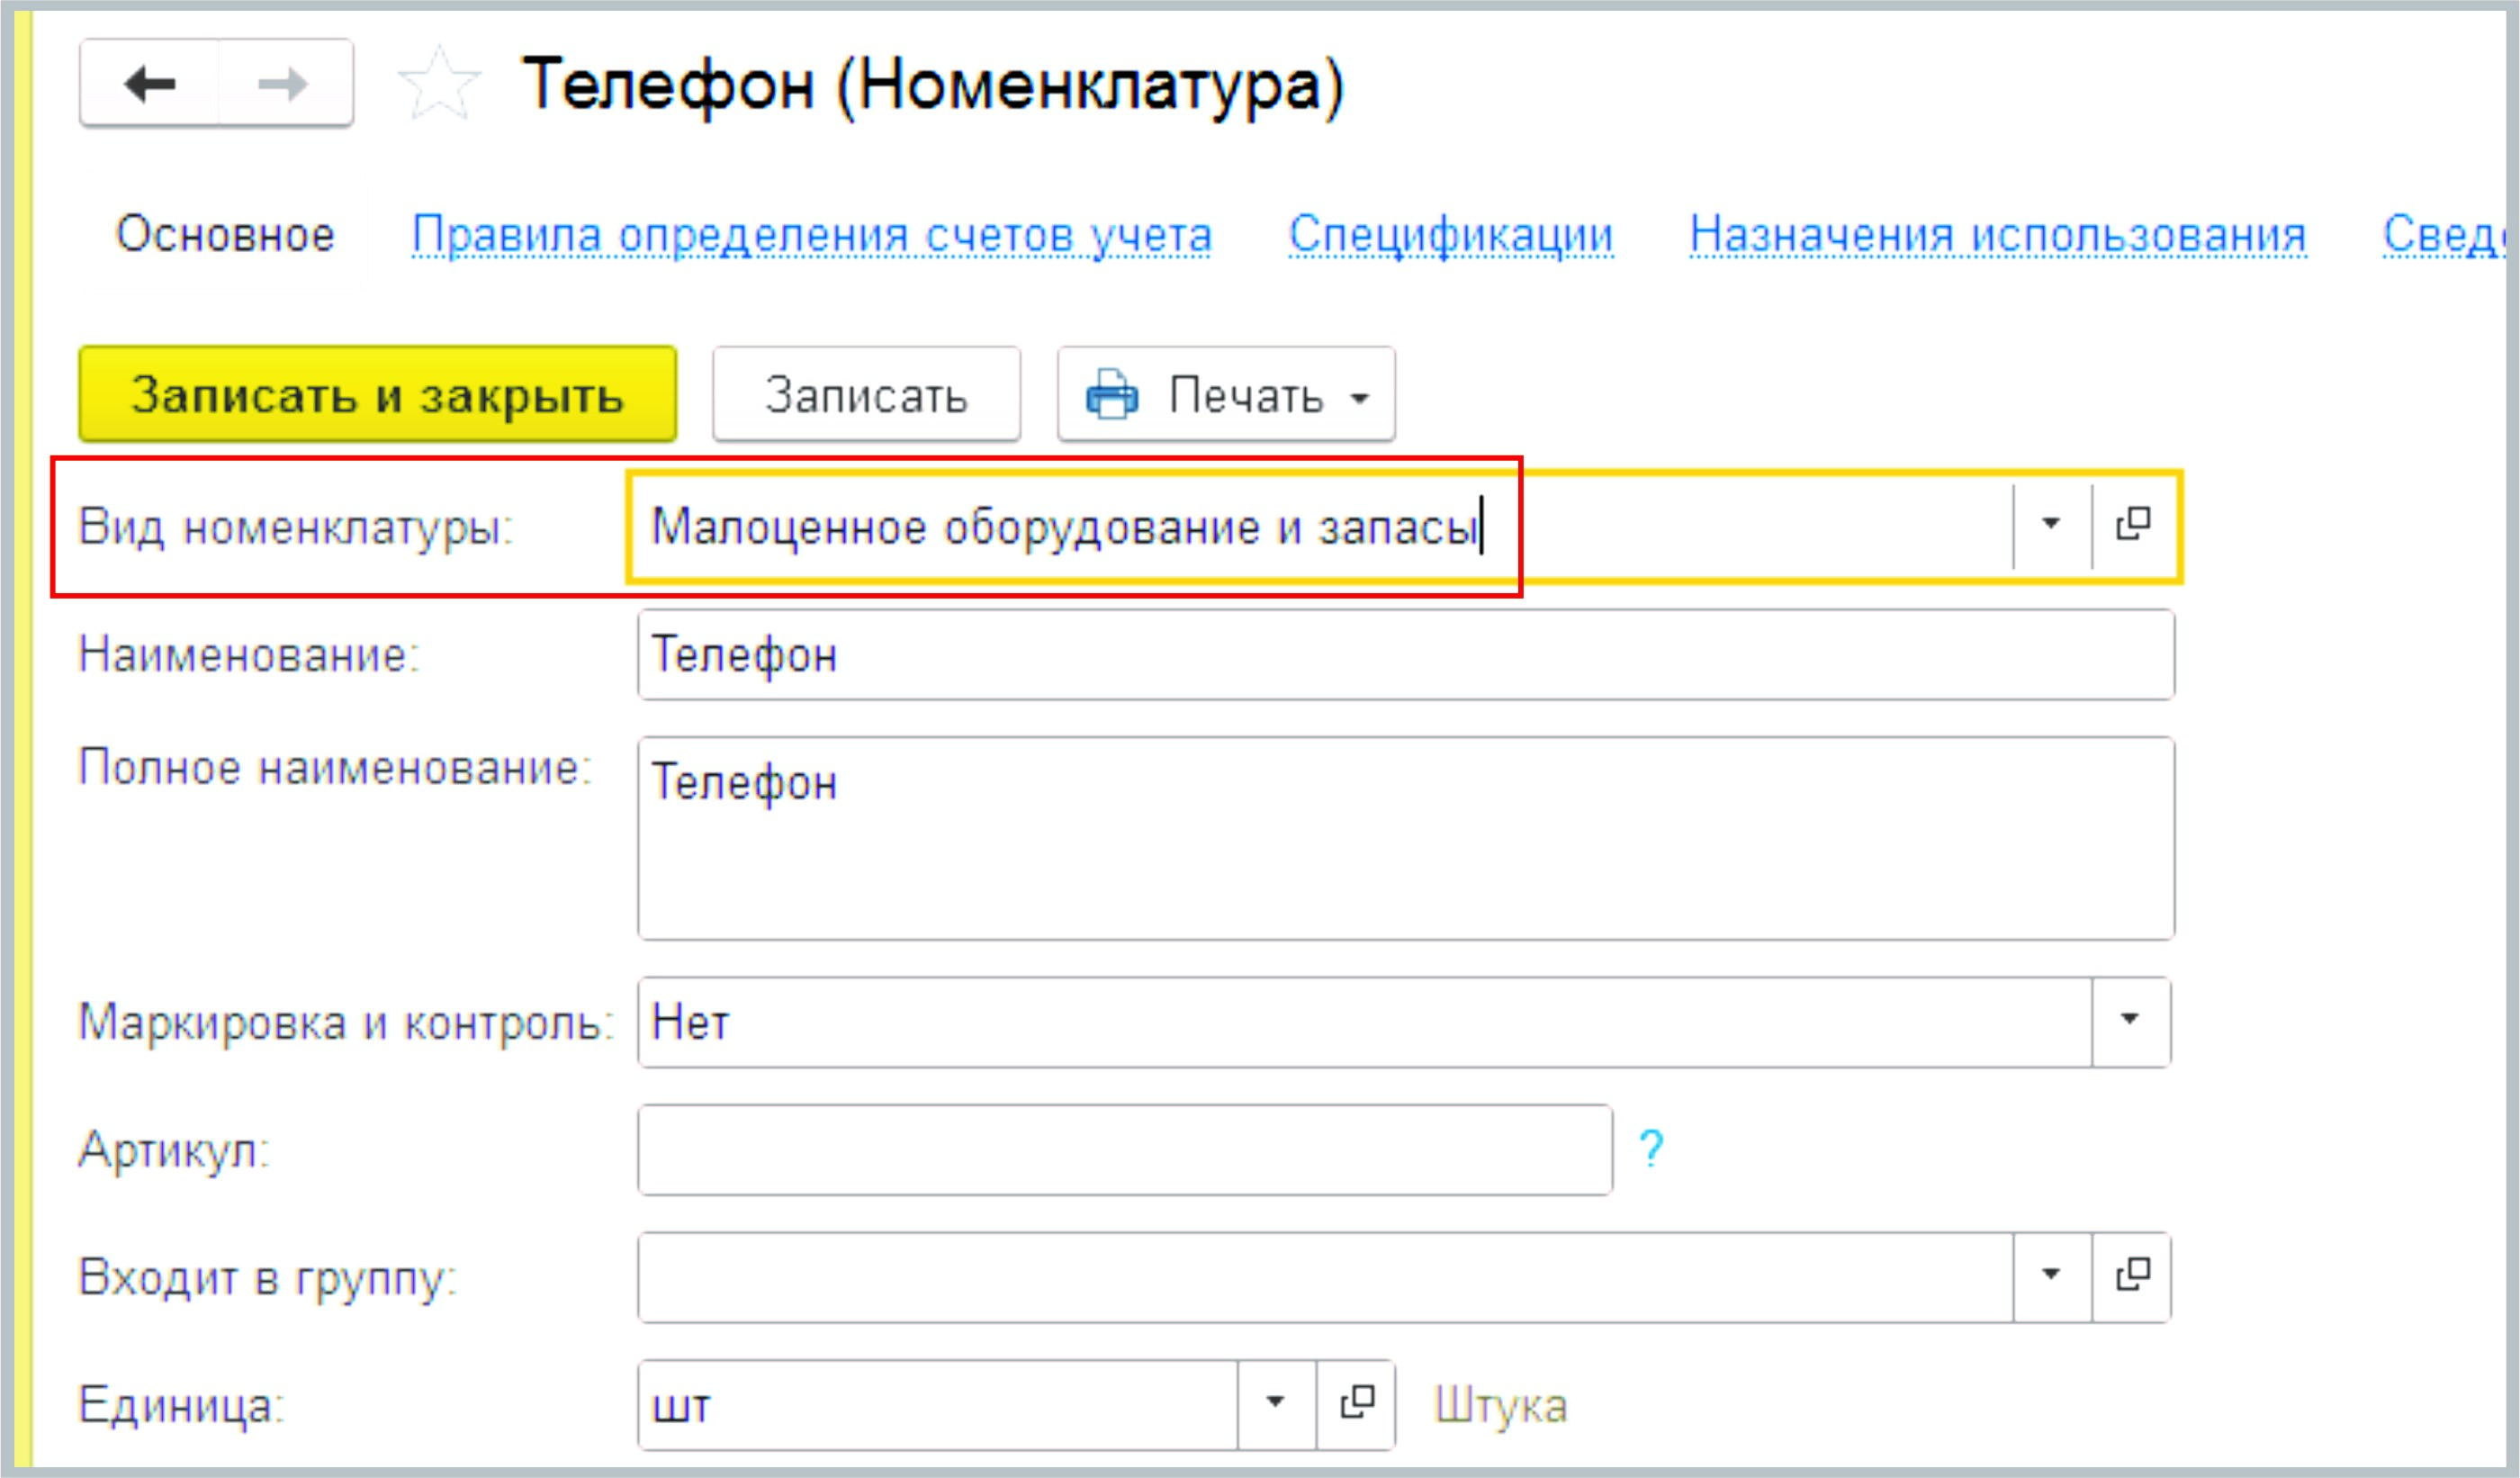Open Правила определения счетов учета tab

click(x=811, y=236)
